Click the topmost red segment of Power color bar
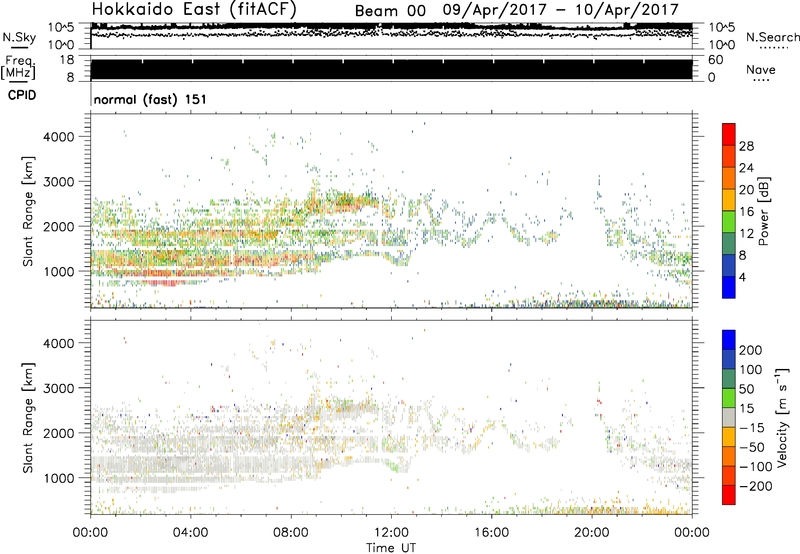The width and height of the screenshot is (800, 554). [729, 134]
